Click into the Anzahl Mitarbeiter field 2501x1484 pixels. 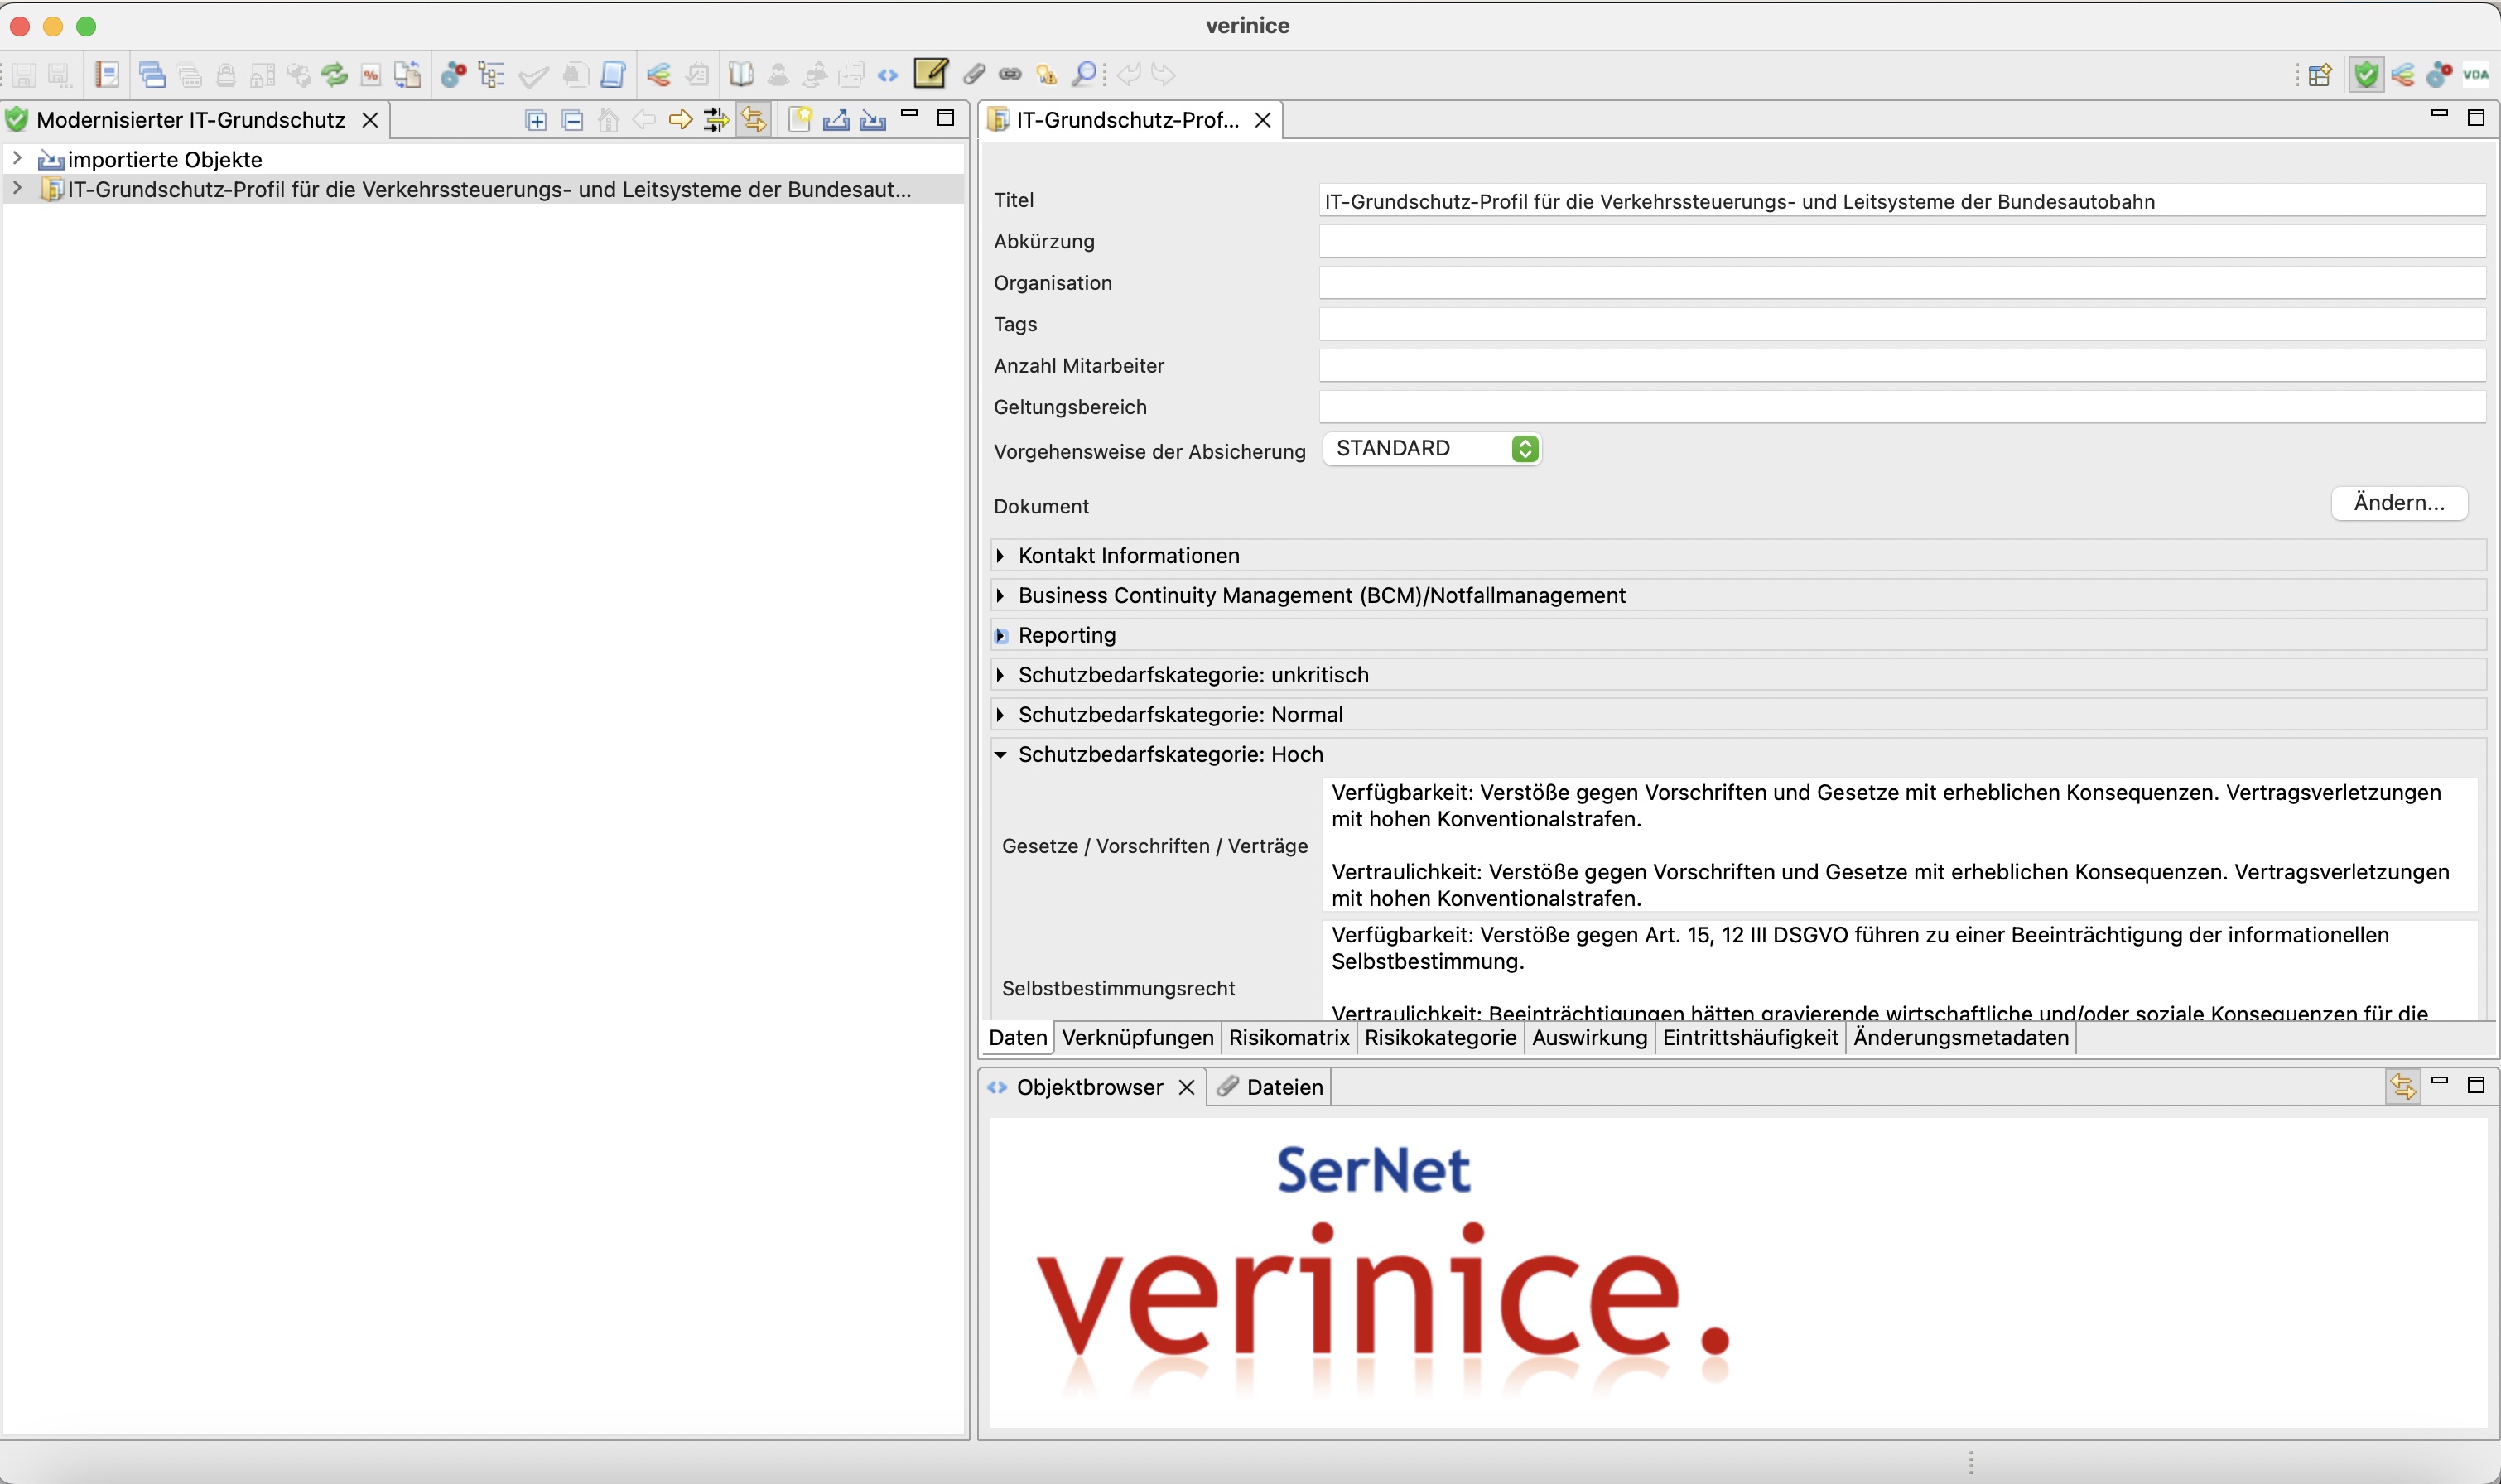point(1902,365)
